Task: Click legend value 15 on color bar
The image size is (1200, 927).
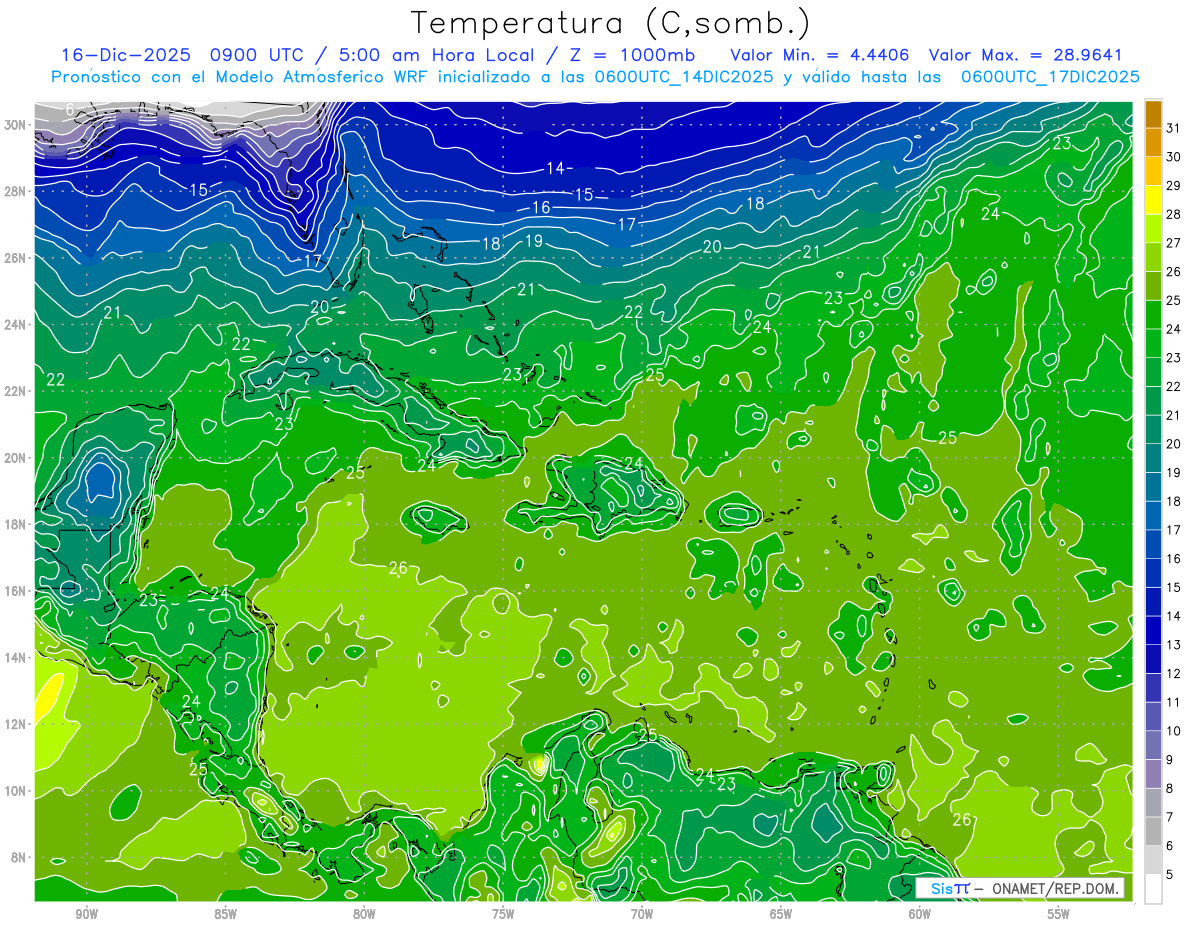Action: [1174, 588]
